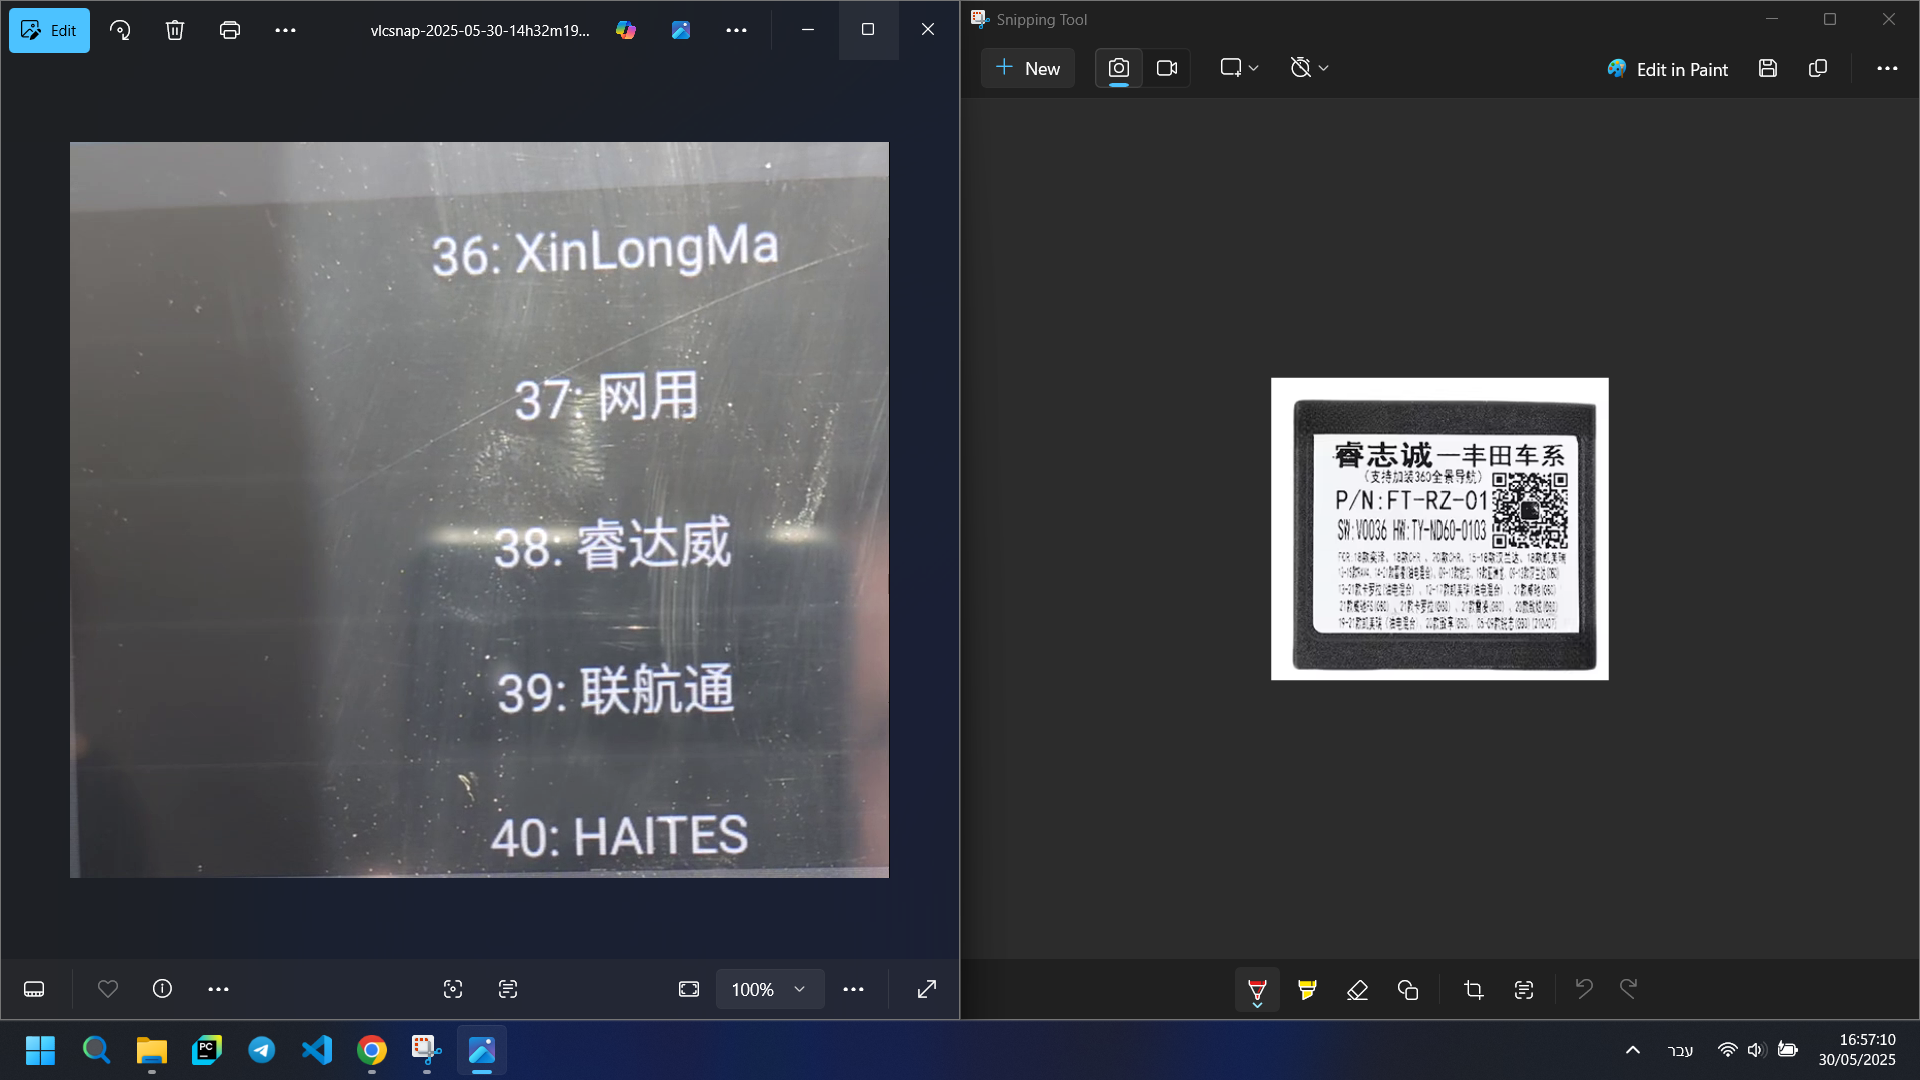
Task: Open the three-dot menu next to Photos app icon
Action: pos(736,30)
